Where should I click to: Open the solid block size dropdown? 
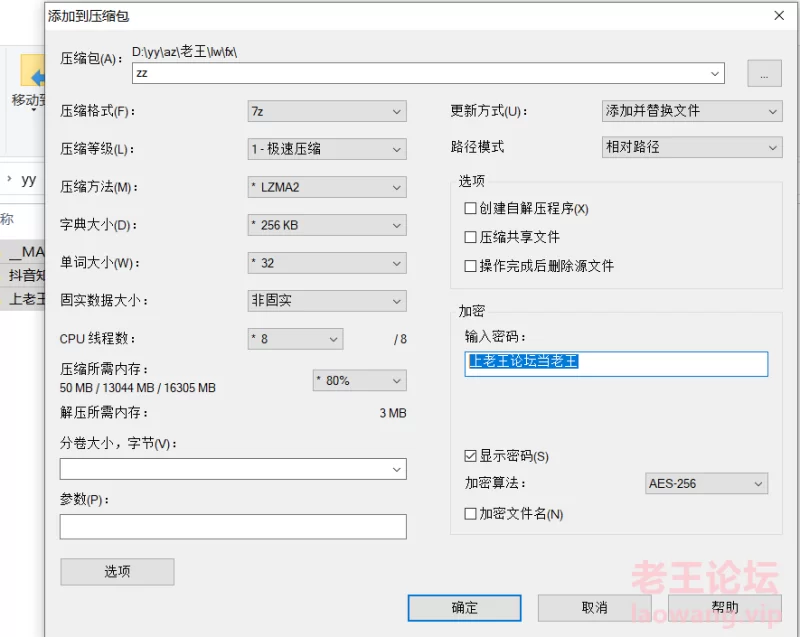(x=327, y=301)
